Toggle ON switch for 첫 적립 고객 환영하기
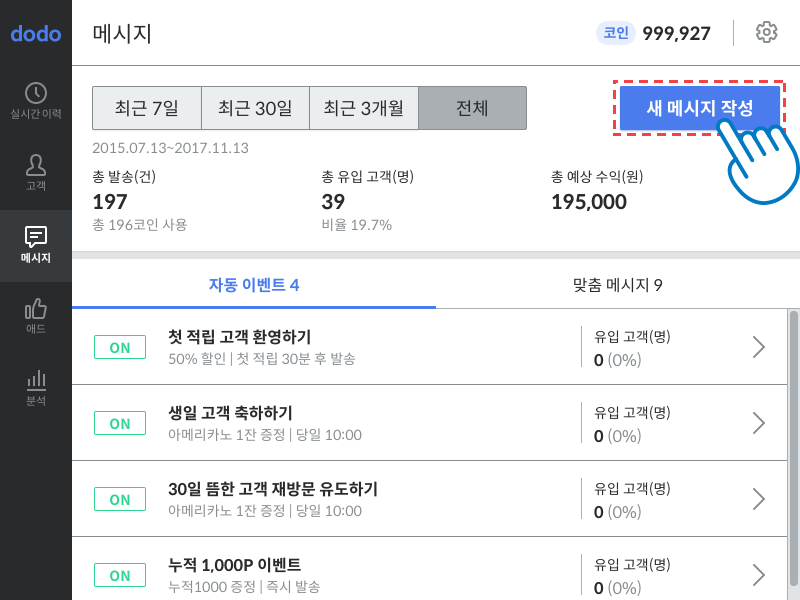The width and height of the screenshot is (800, 600). (120, 347)
